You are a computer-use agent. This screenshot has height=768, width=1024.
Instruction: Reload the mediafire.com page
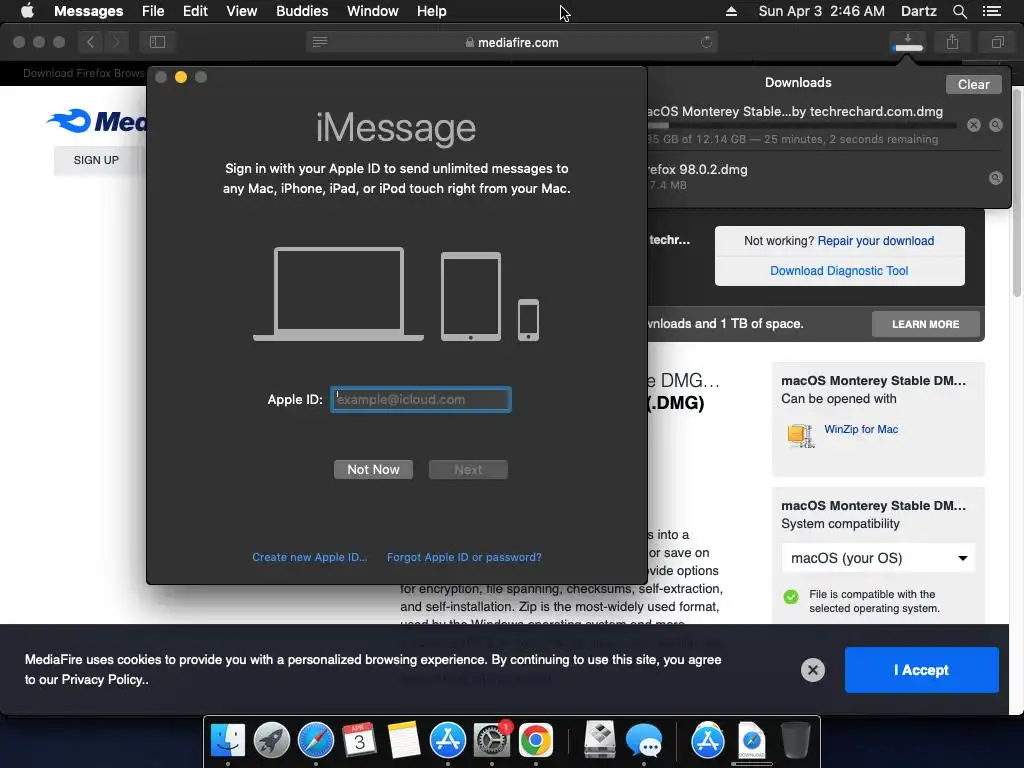[x=706, y=42]
